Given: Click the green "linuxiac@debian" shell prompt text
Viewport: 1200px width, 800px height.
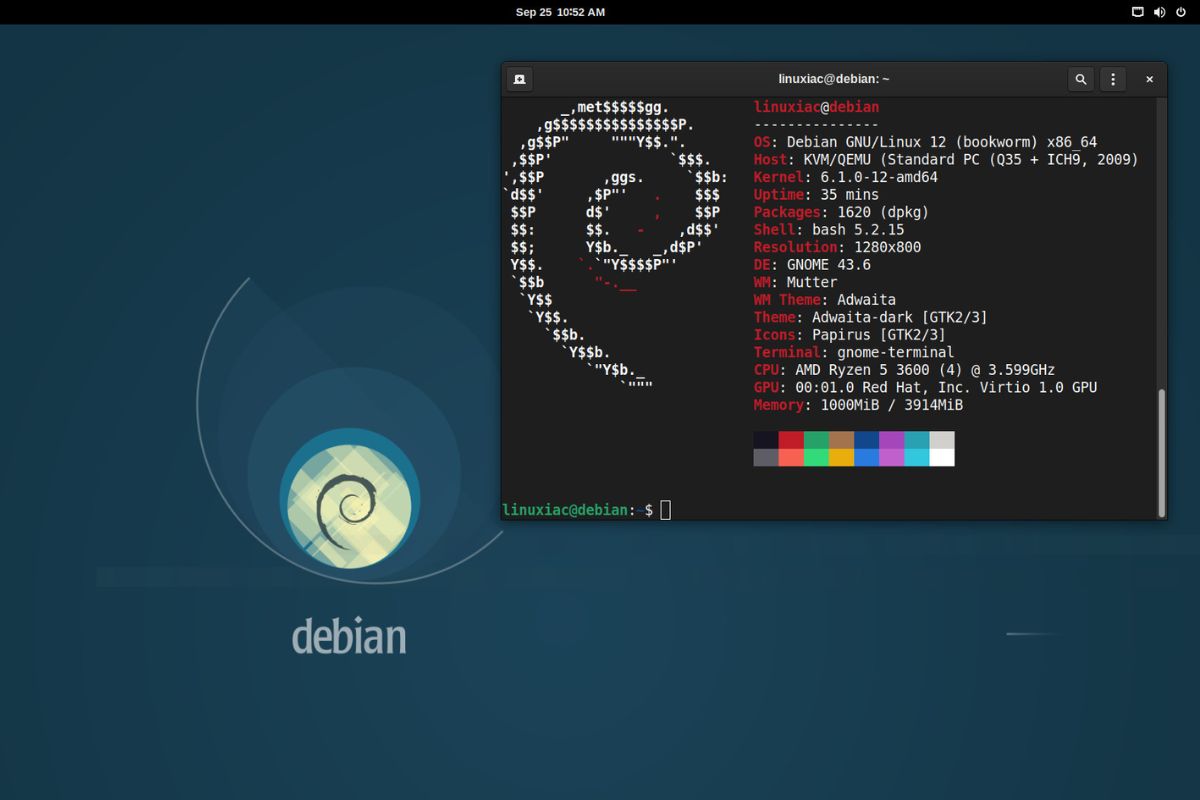Looking at the screenshot, I should coord(565,510).
